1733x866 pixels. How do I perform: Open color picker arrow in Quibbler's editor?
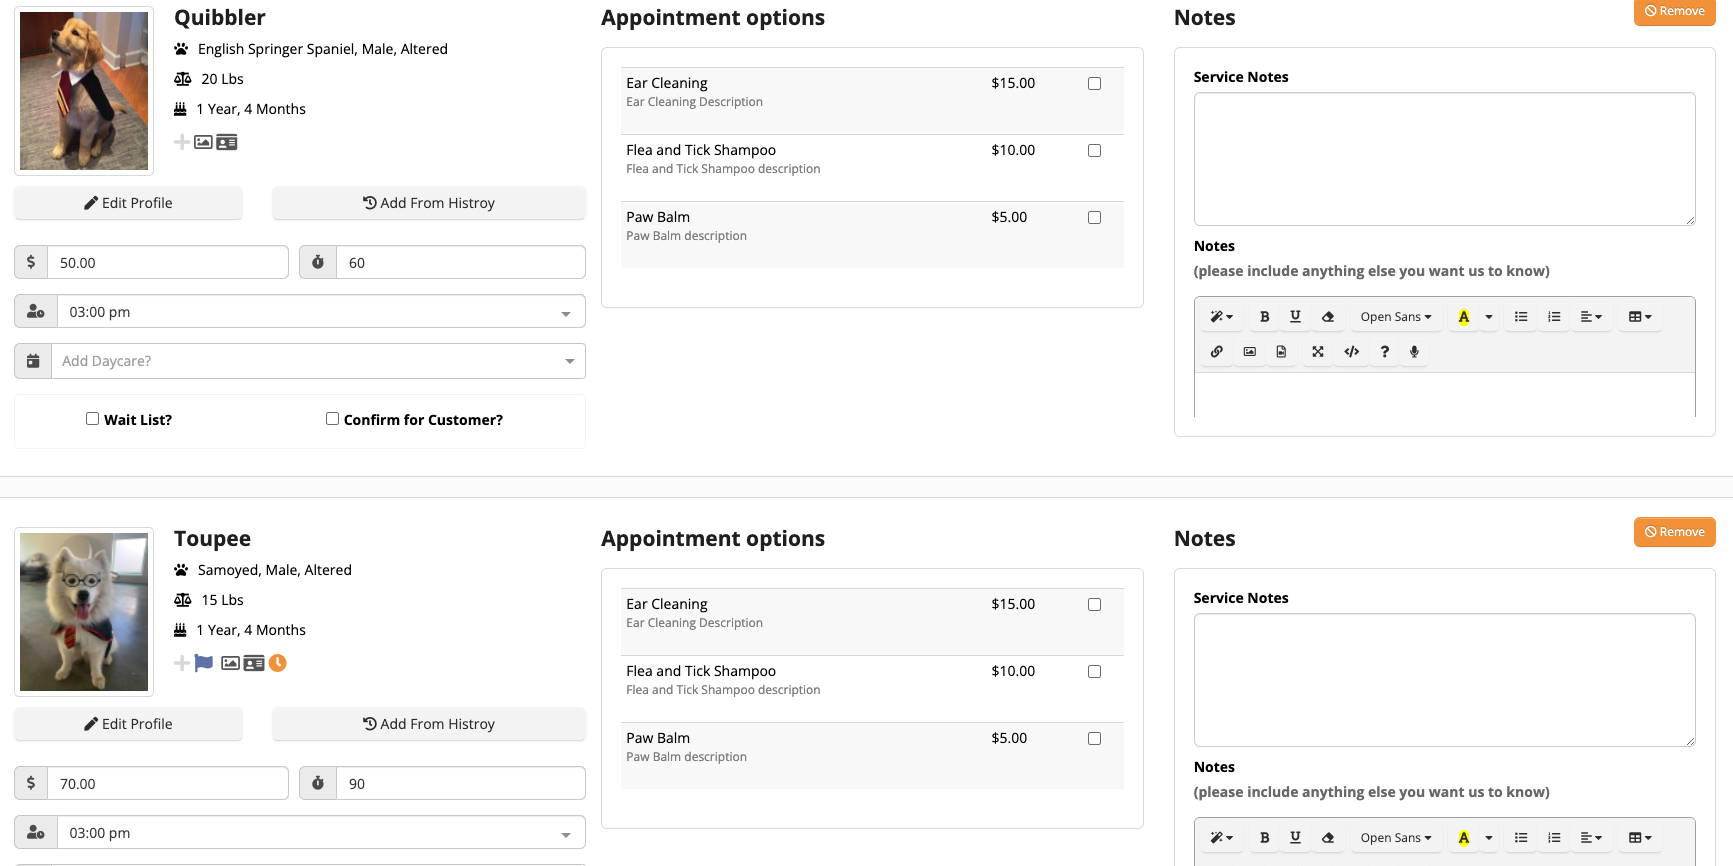(x=1489, y=317)
